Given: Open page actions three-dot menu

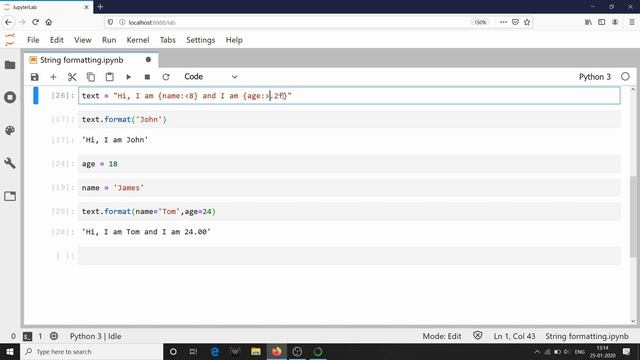Looking at the screenshot, I should [503, 22].
